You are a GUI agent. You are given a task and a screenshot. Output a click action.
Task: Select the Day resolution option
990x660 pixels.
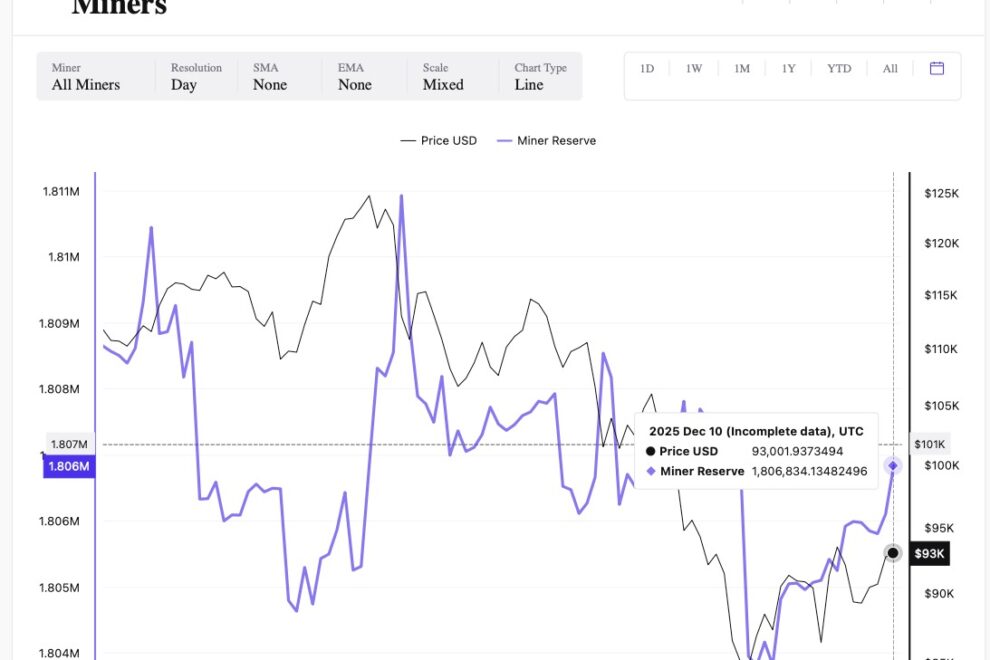[x=185, y=85]
